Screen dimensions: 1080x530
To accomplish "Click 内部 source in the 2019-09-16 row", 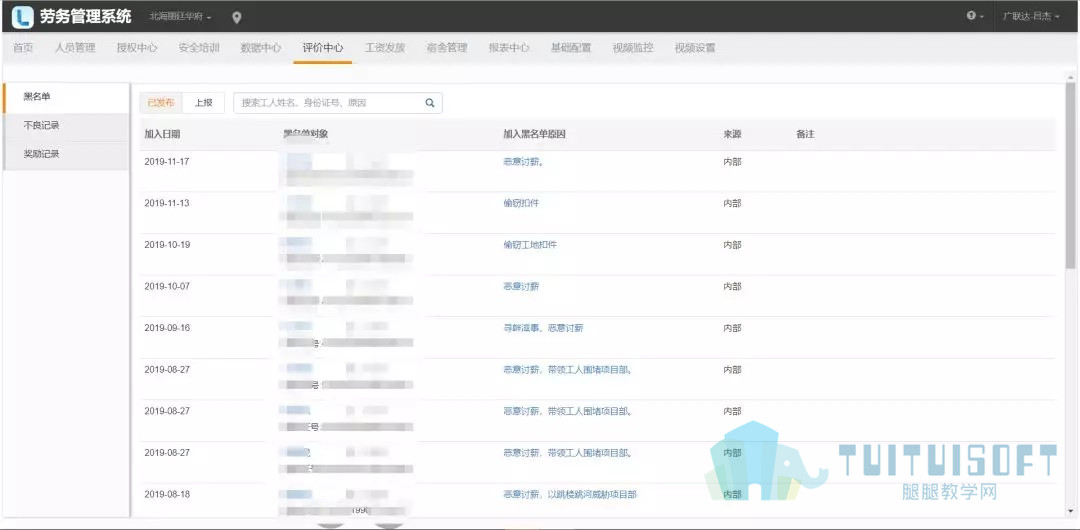I will pyautogui.click(x=732, y=328).
